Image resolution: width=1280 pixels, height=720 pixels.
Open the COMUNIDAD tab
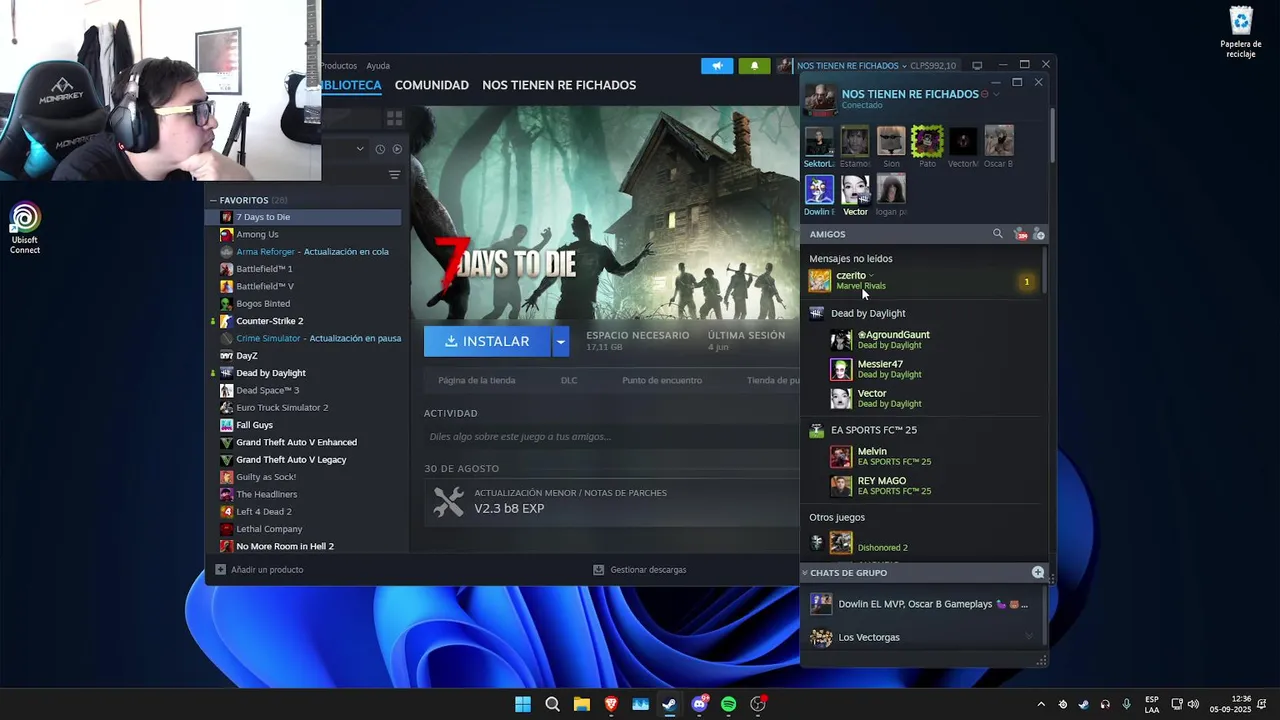coord(432,85)
